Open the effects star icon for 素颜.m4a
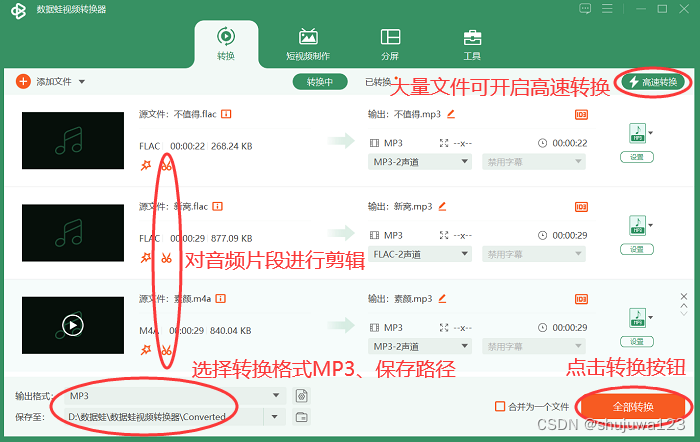Viewport: 700px width, 442px height. point(146,350)
